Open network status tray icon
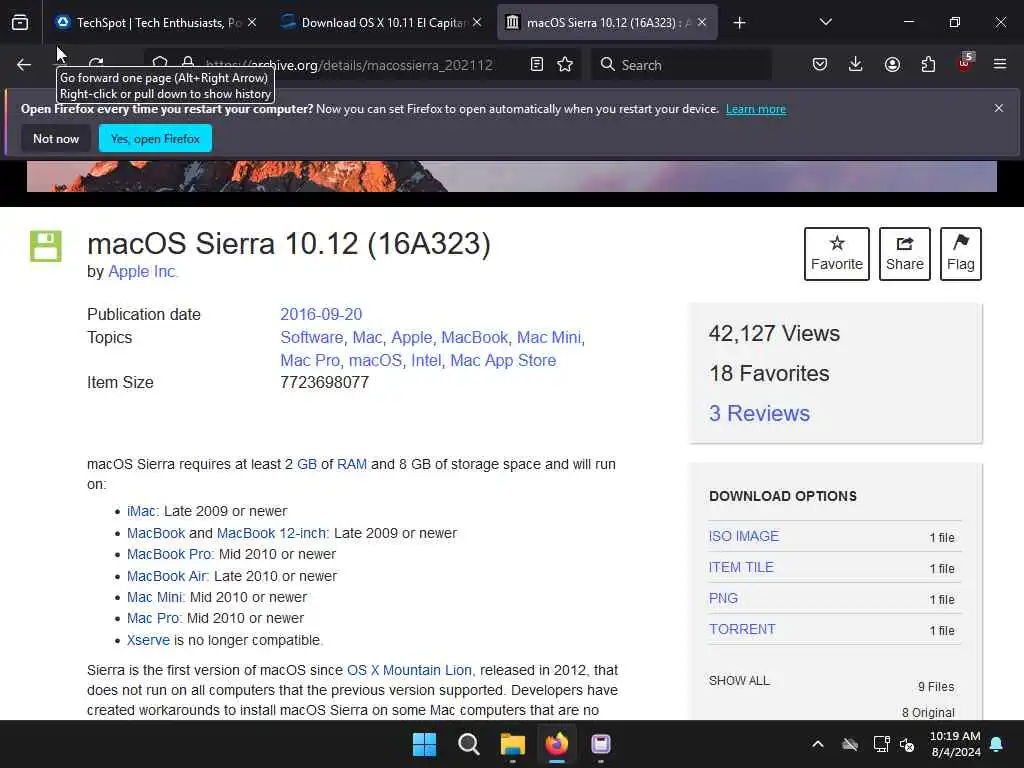Viewport: 1024px width, 768px height. point(881,744)
